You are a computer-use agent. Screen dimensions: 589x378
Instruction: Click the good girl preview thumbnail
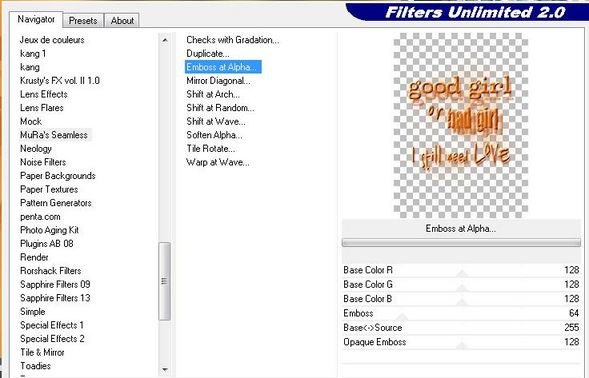(x=461, y=125)
